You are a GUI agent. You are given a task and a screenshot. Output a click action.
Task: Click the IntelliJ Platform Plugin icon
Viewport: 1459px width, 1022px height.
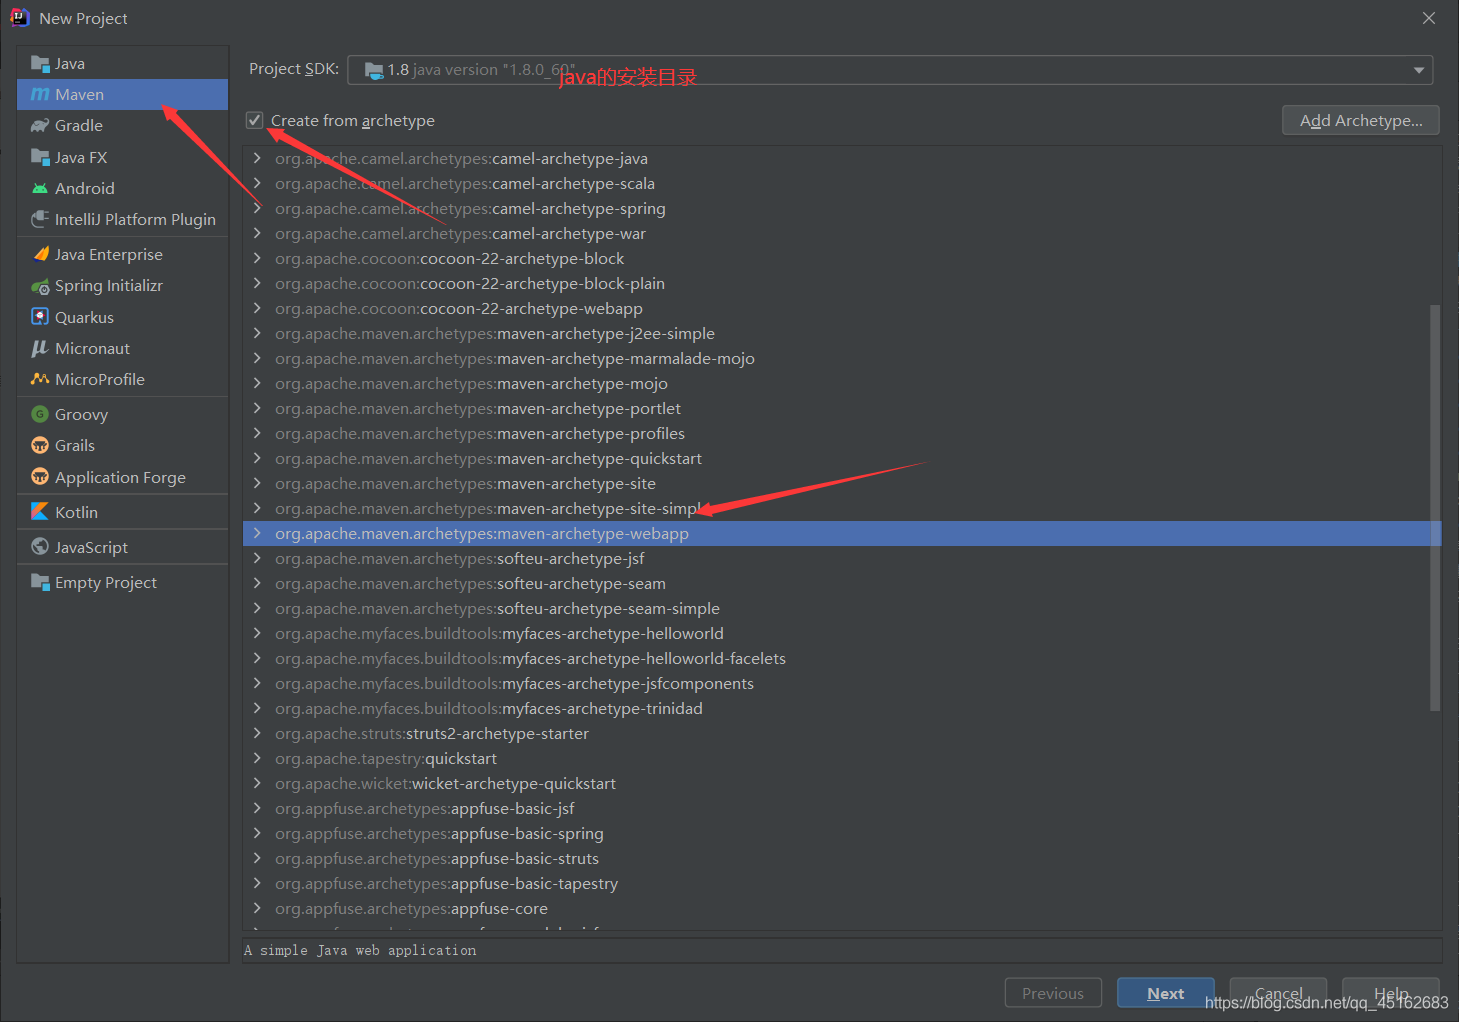[x=40, y=220]
